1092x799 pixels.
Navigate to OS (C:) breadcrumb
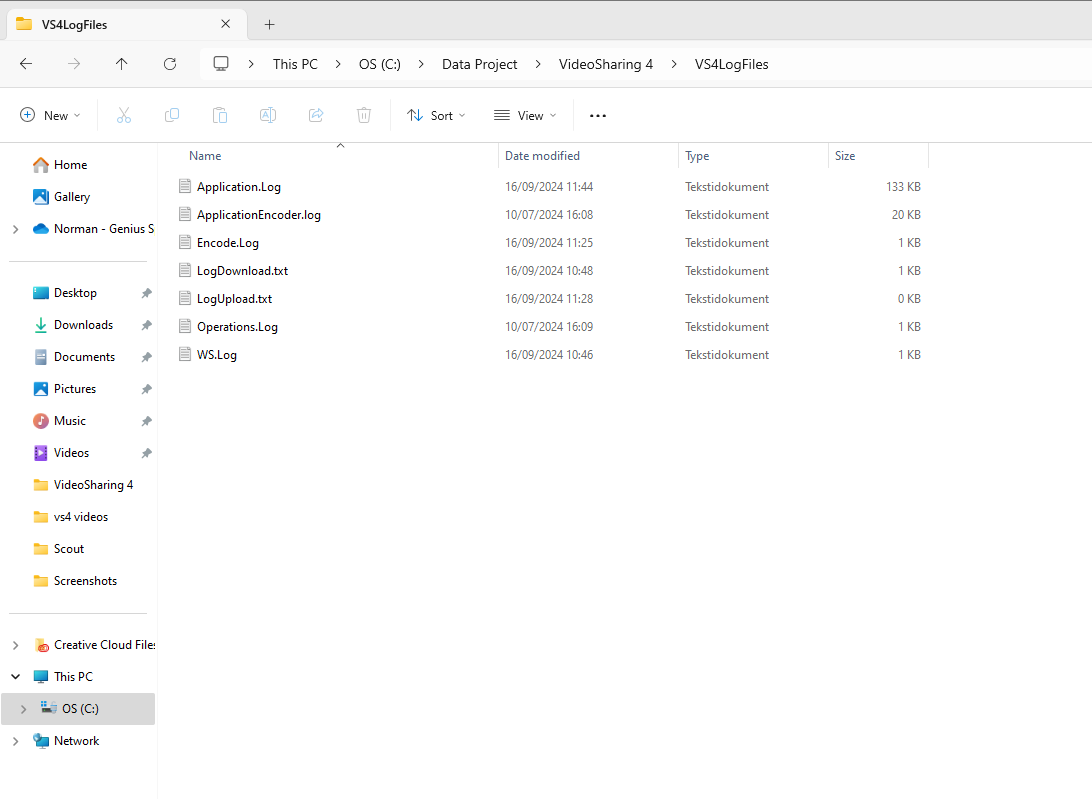380,64
